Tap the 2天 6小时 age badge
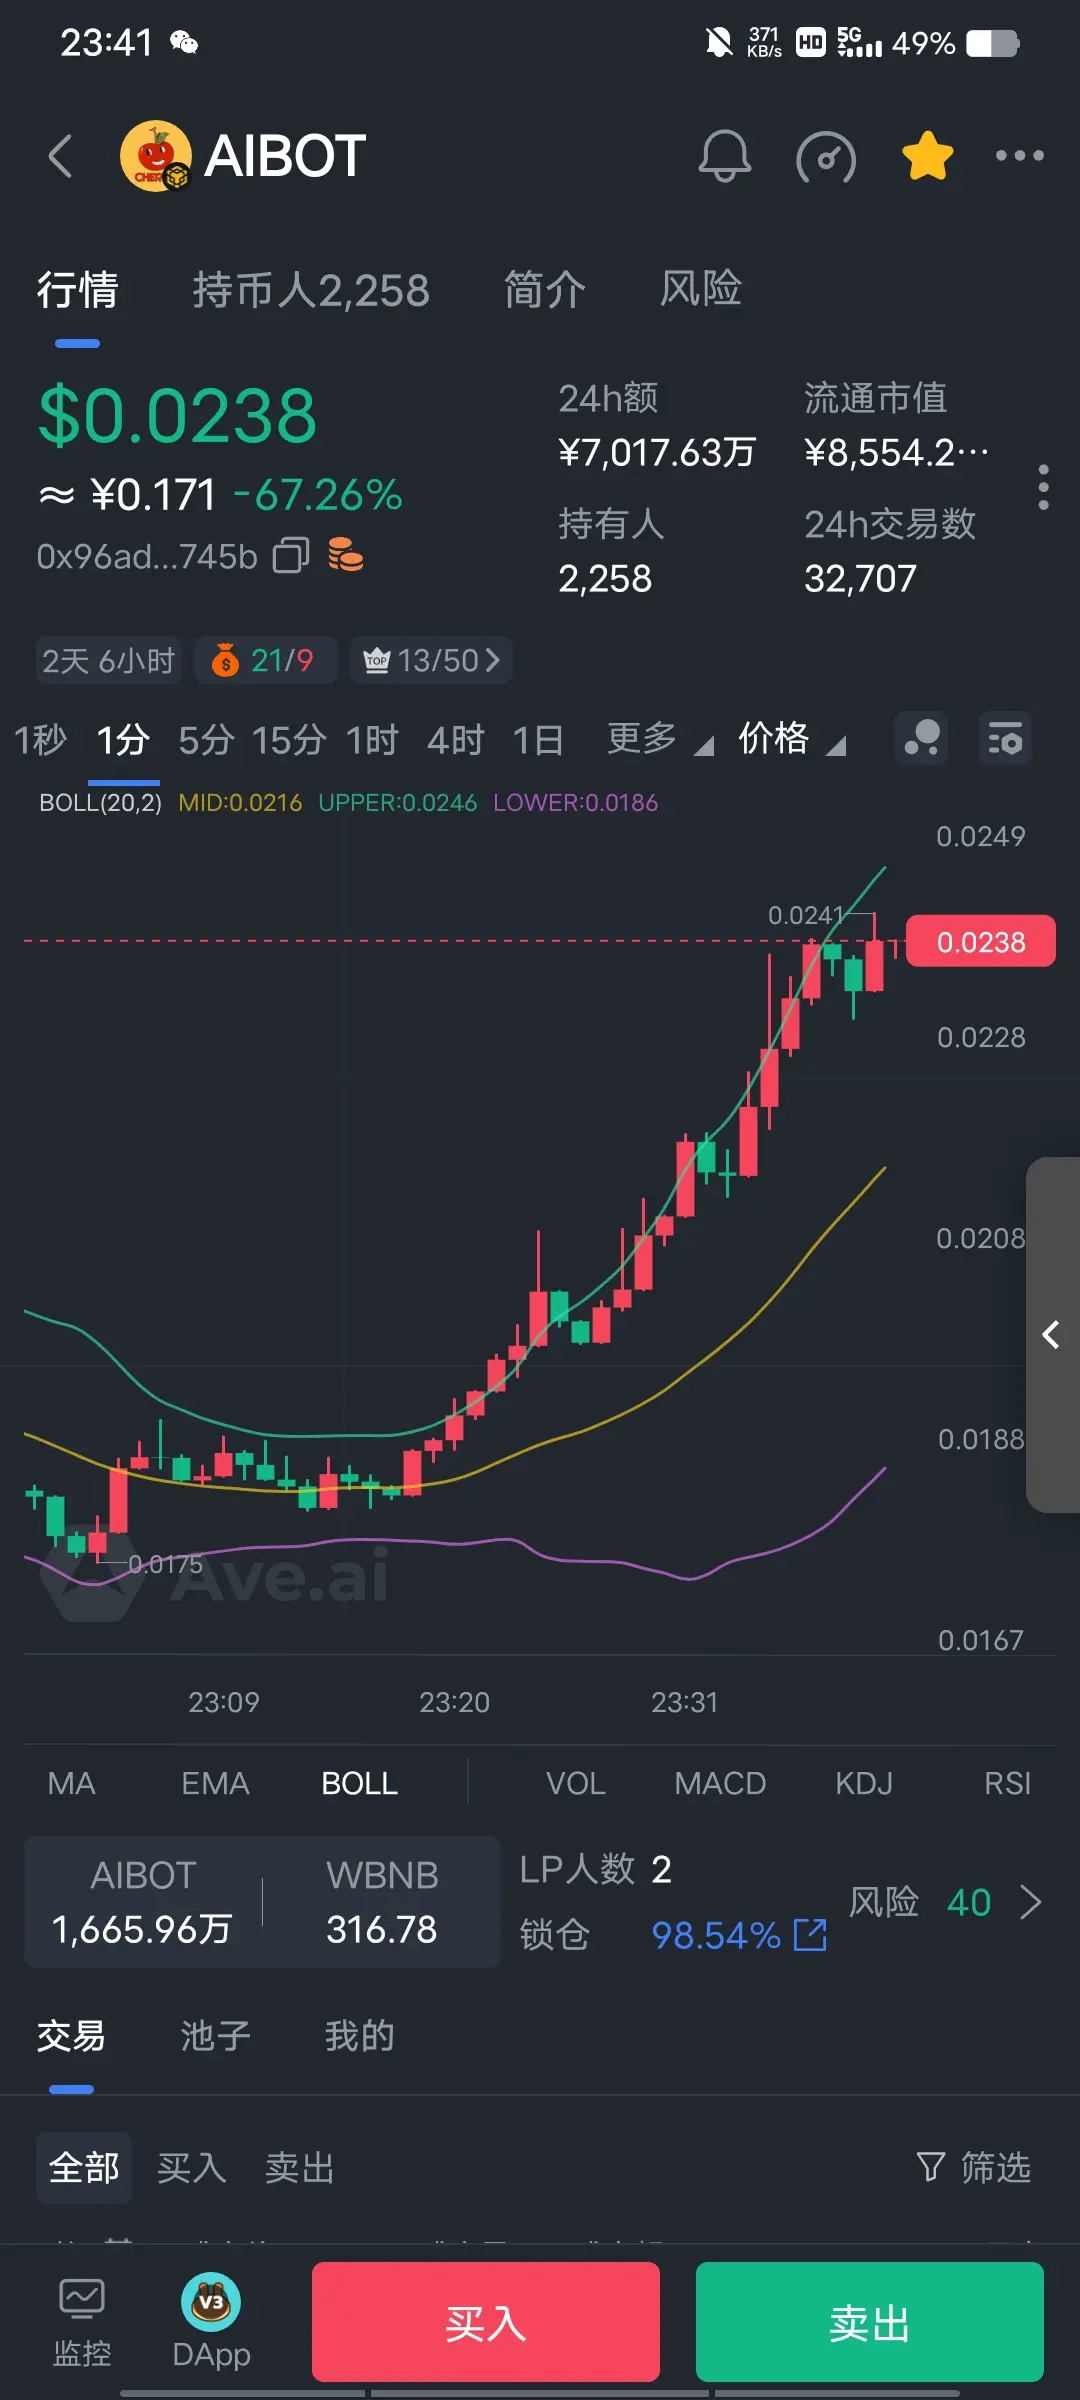Image resolution: width=1080 pixels, height=2400 pixels. click(108, 660)
